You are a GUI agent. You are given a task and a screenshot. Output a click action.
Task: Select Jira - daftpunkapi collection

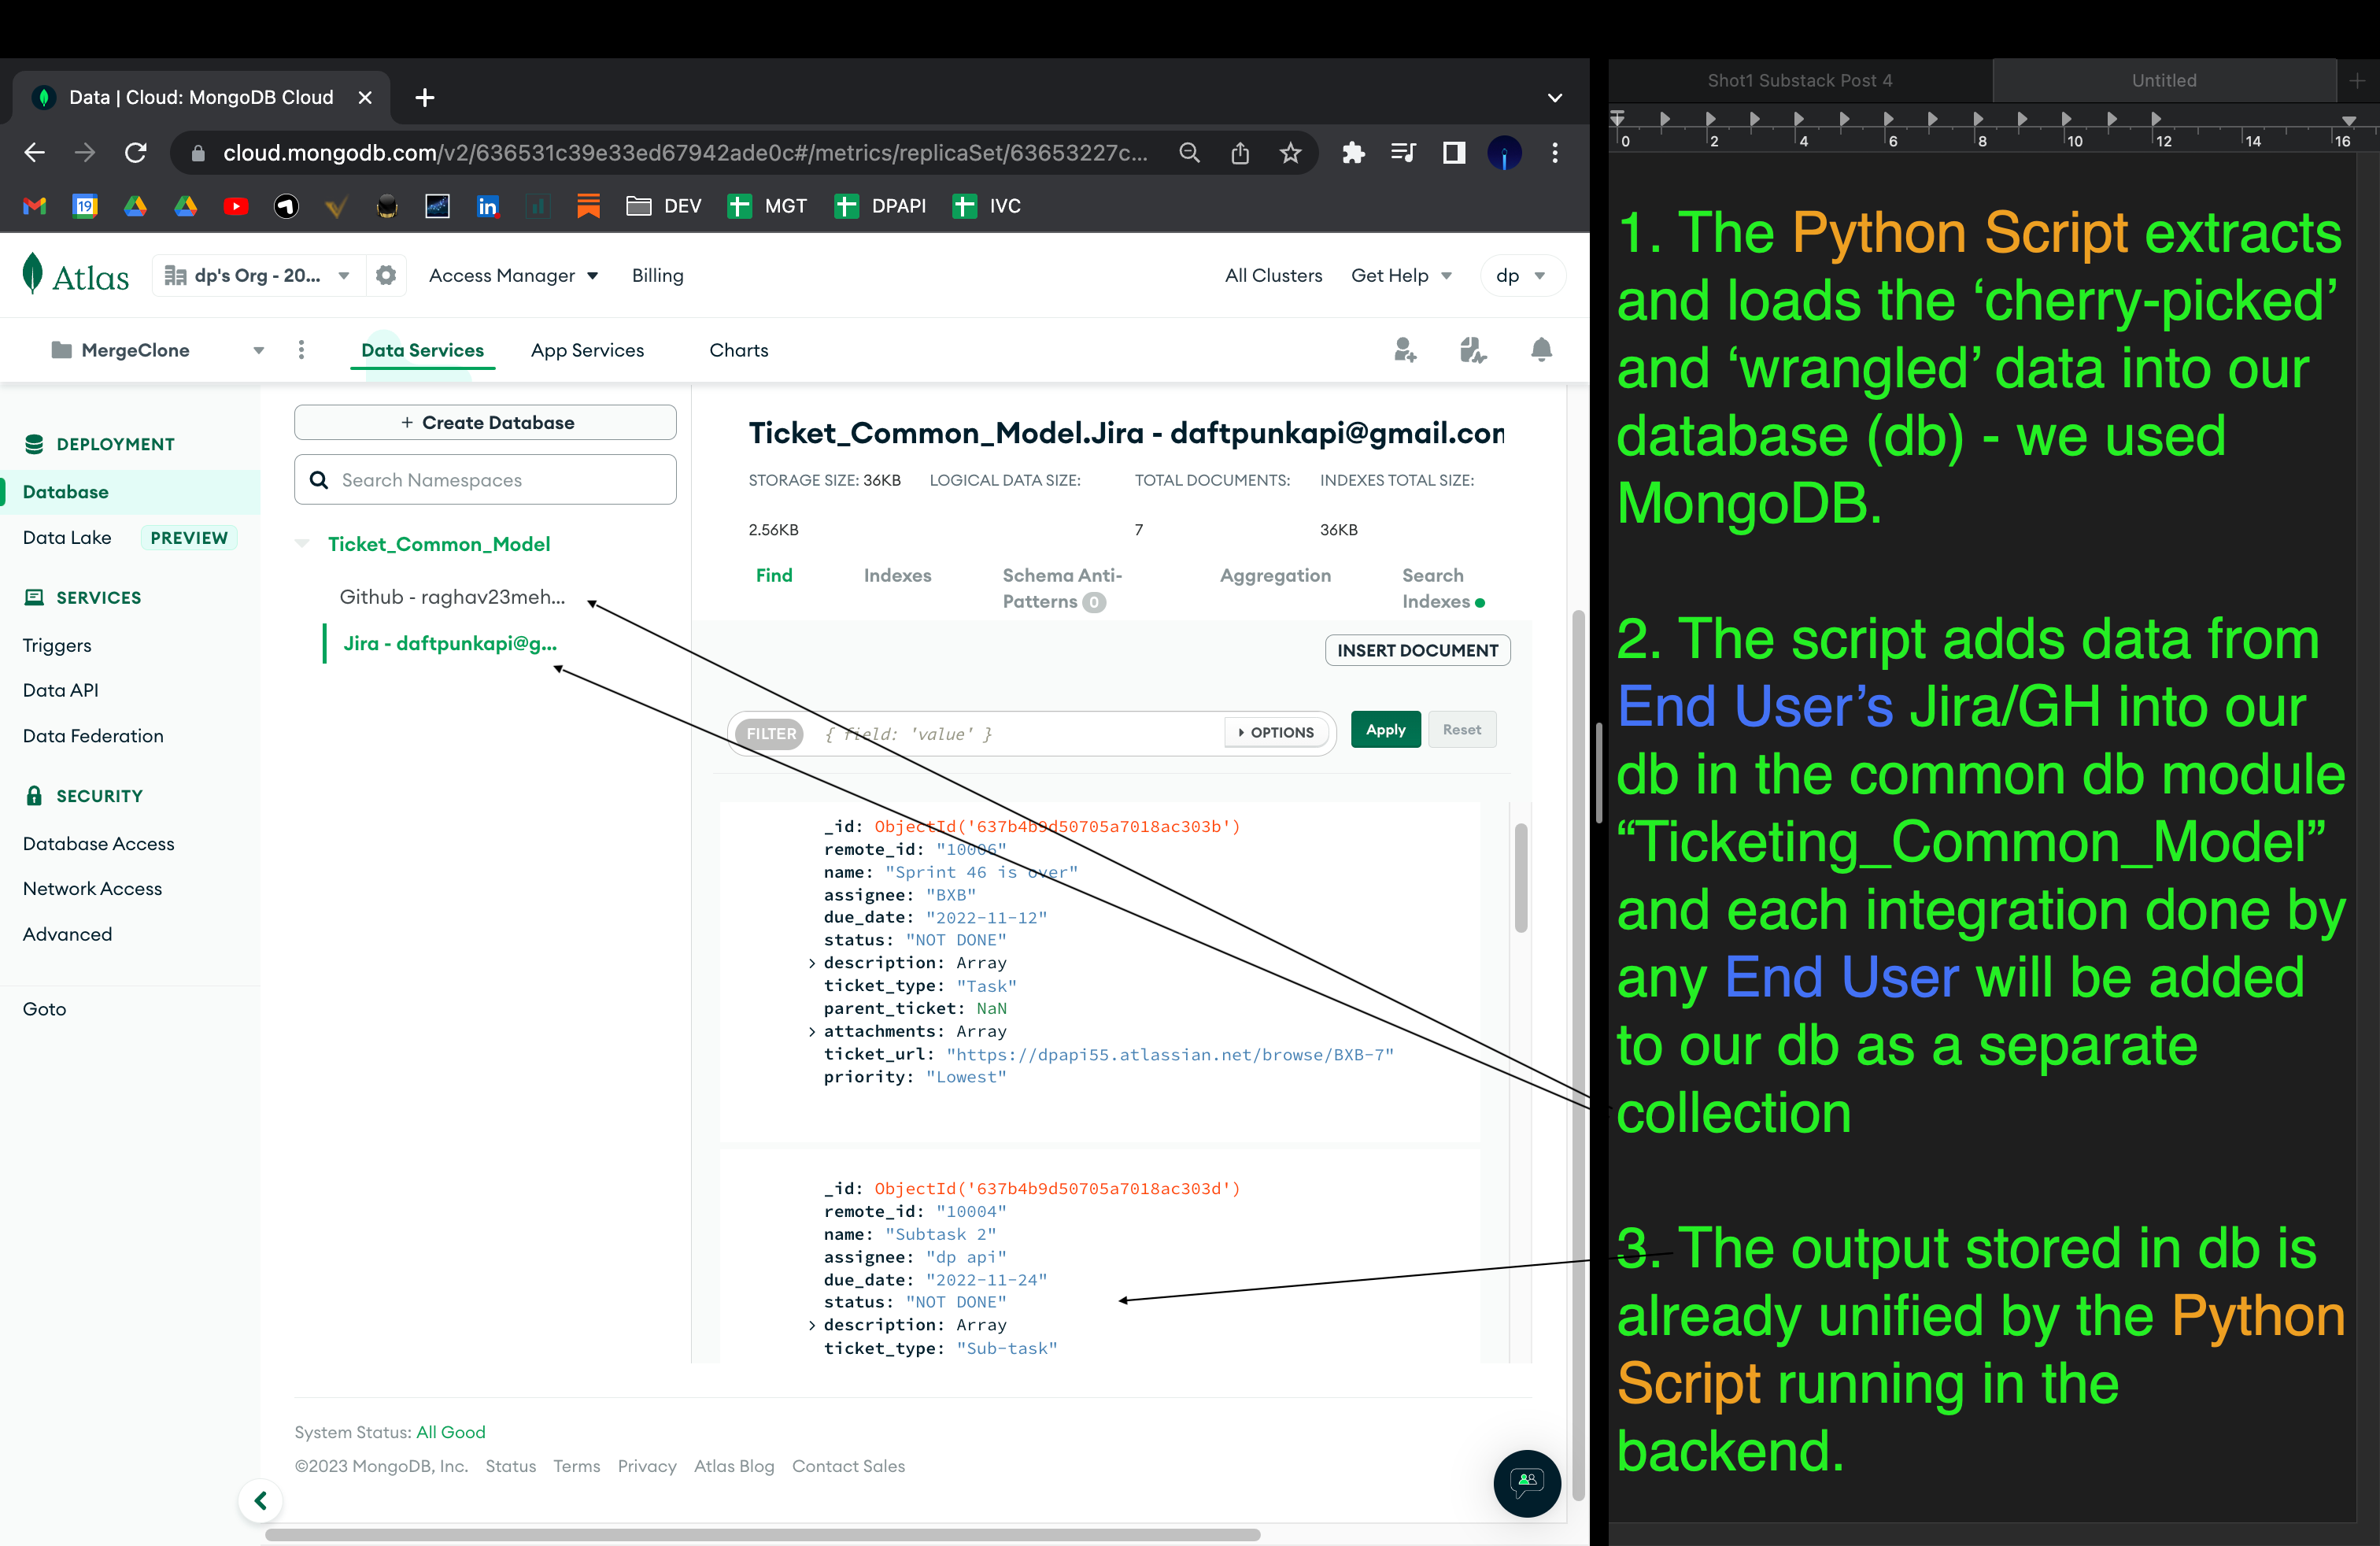450,643
